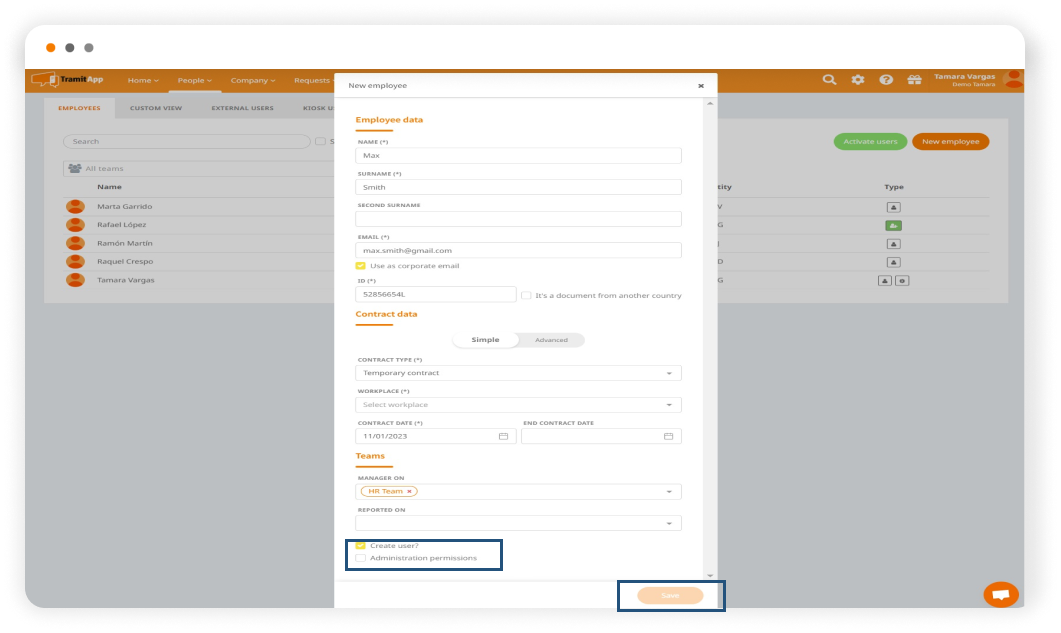Check It's a document from another country
Image resolution: width=1061 pixels, height=633 pixels.
(526, 295)
